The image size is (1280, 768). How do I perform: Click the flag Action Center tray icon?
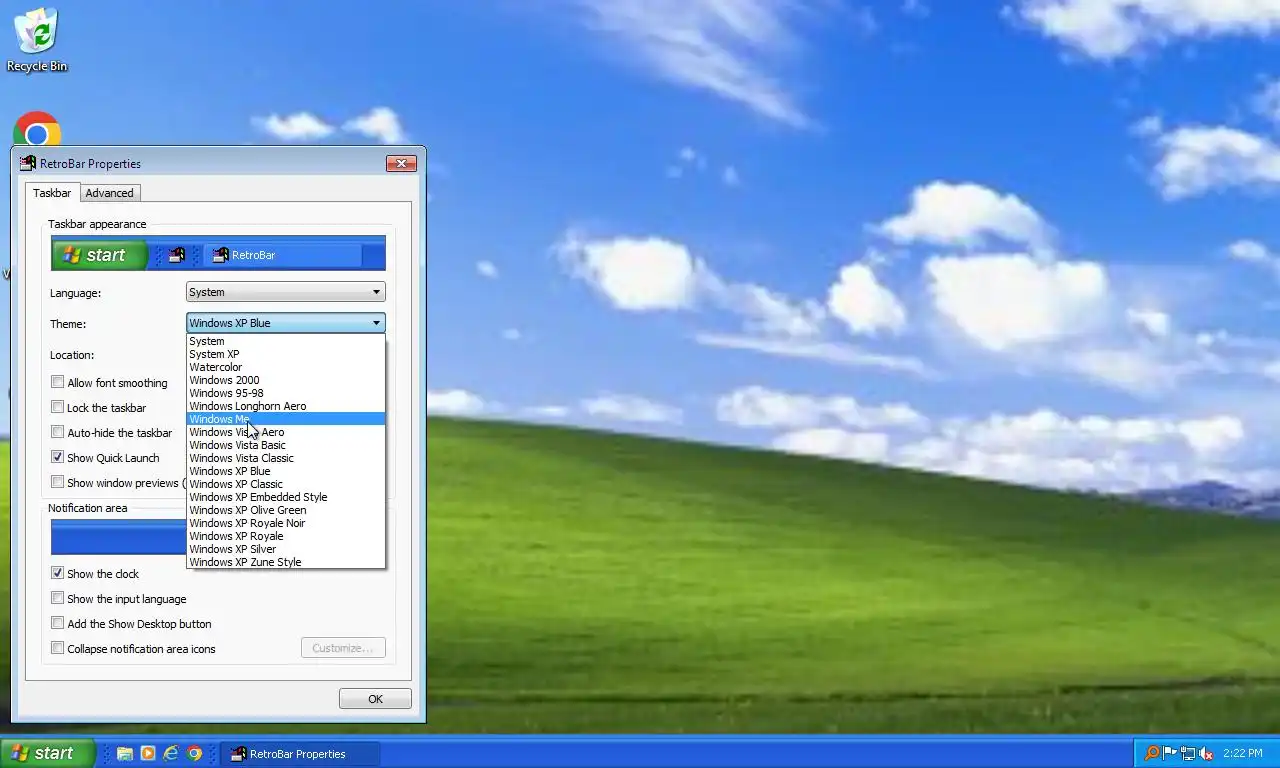pos(1170,754)
